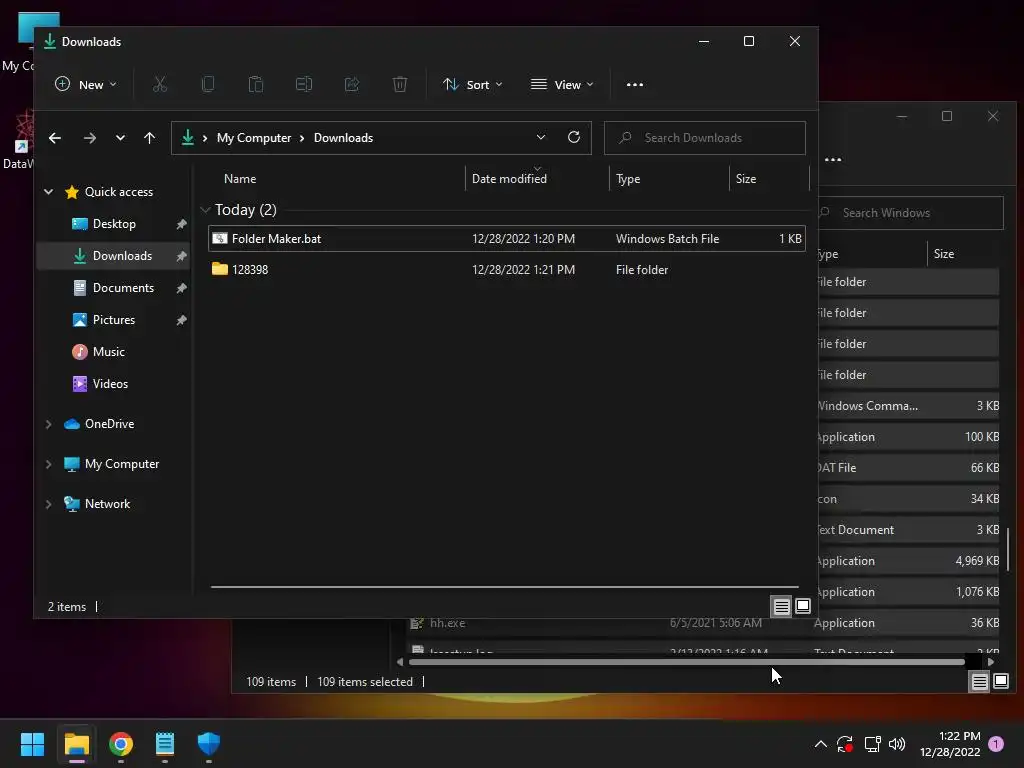The width and height of the screenshot is (1024, 768).
Task: Click My Computer in the address breadcrumb
Action: click(x=254, y=138)
